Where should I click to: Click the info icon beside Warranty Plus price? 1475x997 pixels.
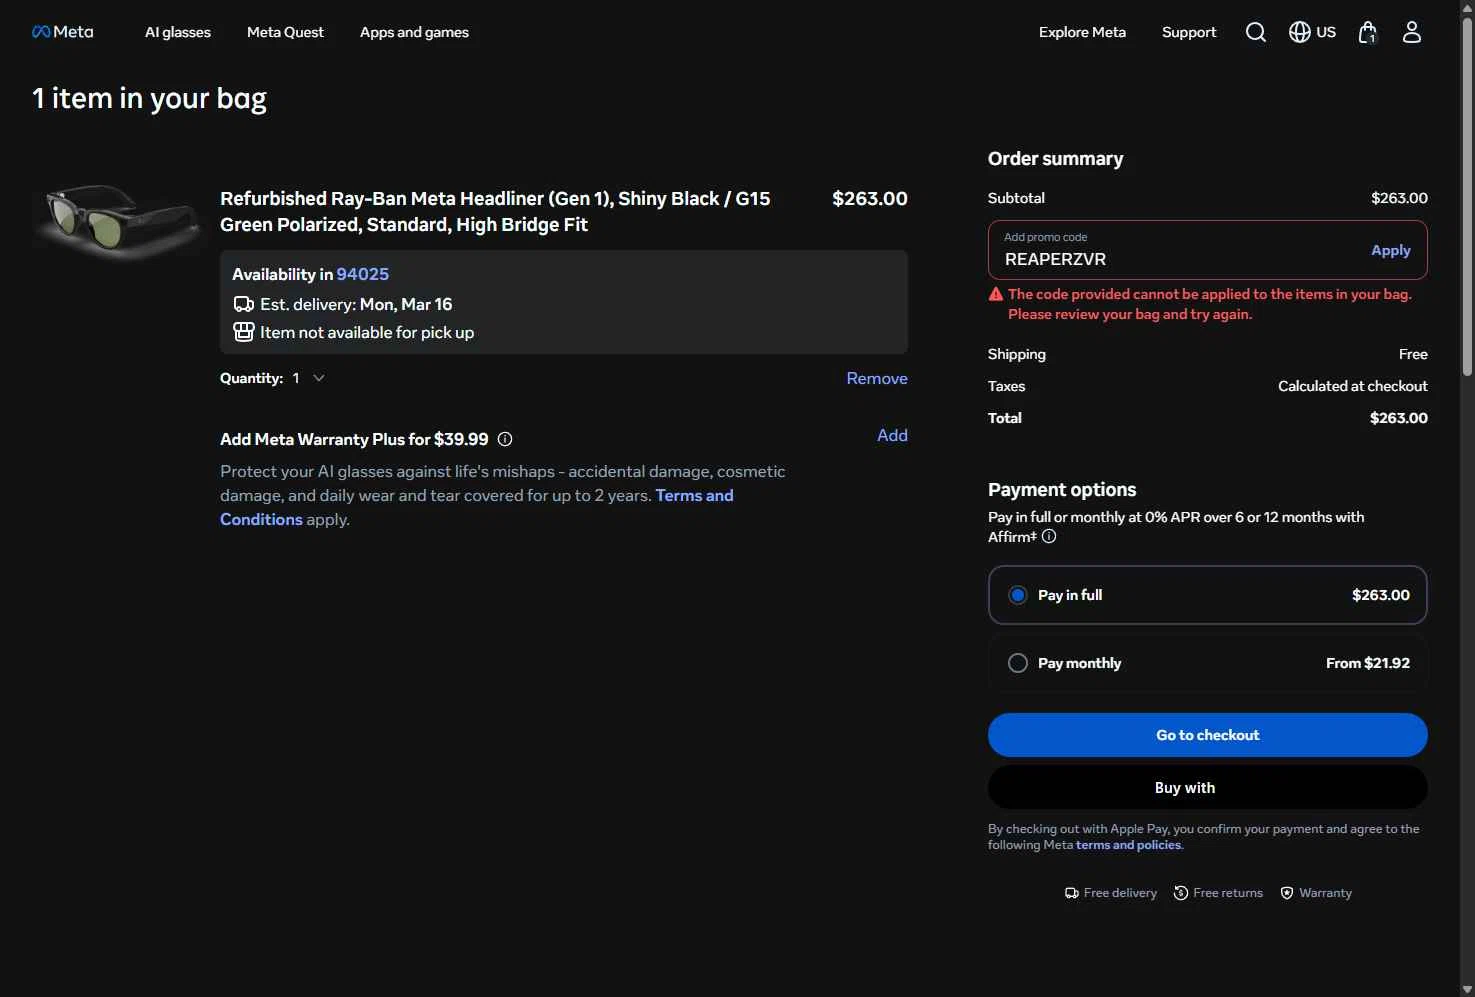tap(505, 439)
